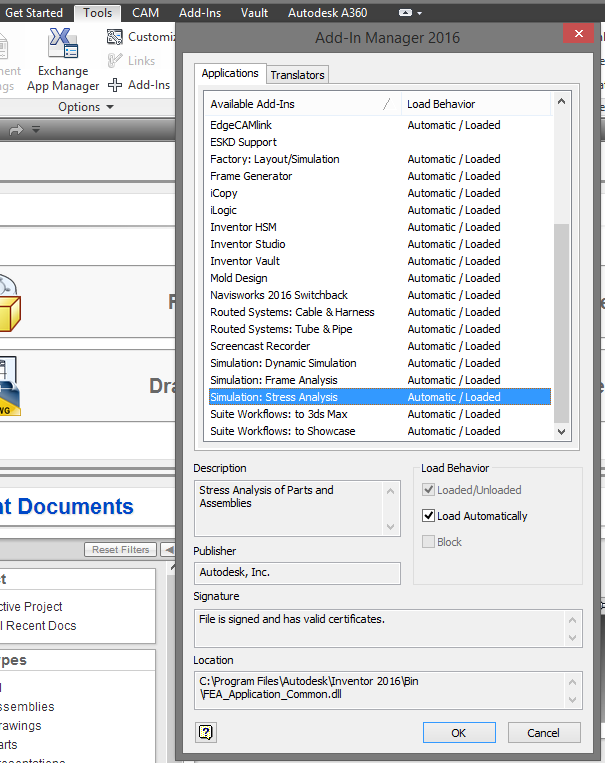Click the new part yellow cube icon
The image size is (605, 763).
tap(10, 303)
